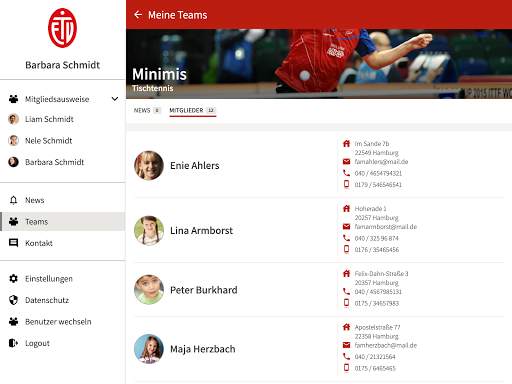Go back using the arrow beside Meine Teams
This screenshot has width=512, height=384.
coord(138,15)
